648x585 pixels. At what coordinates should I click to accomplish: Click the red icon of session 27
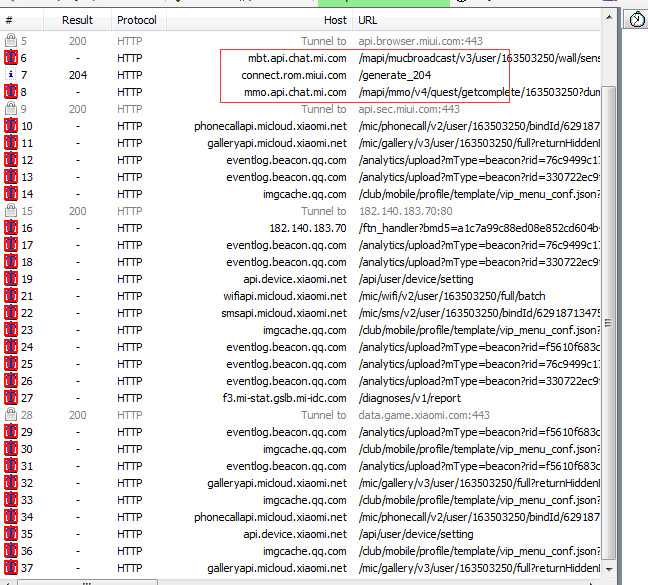tap(11, 397)
